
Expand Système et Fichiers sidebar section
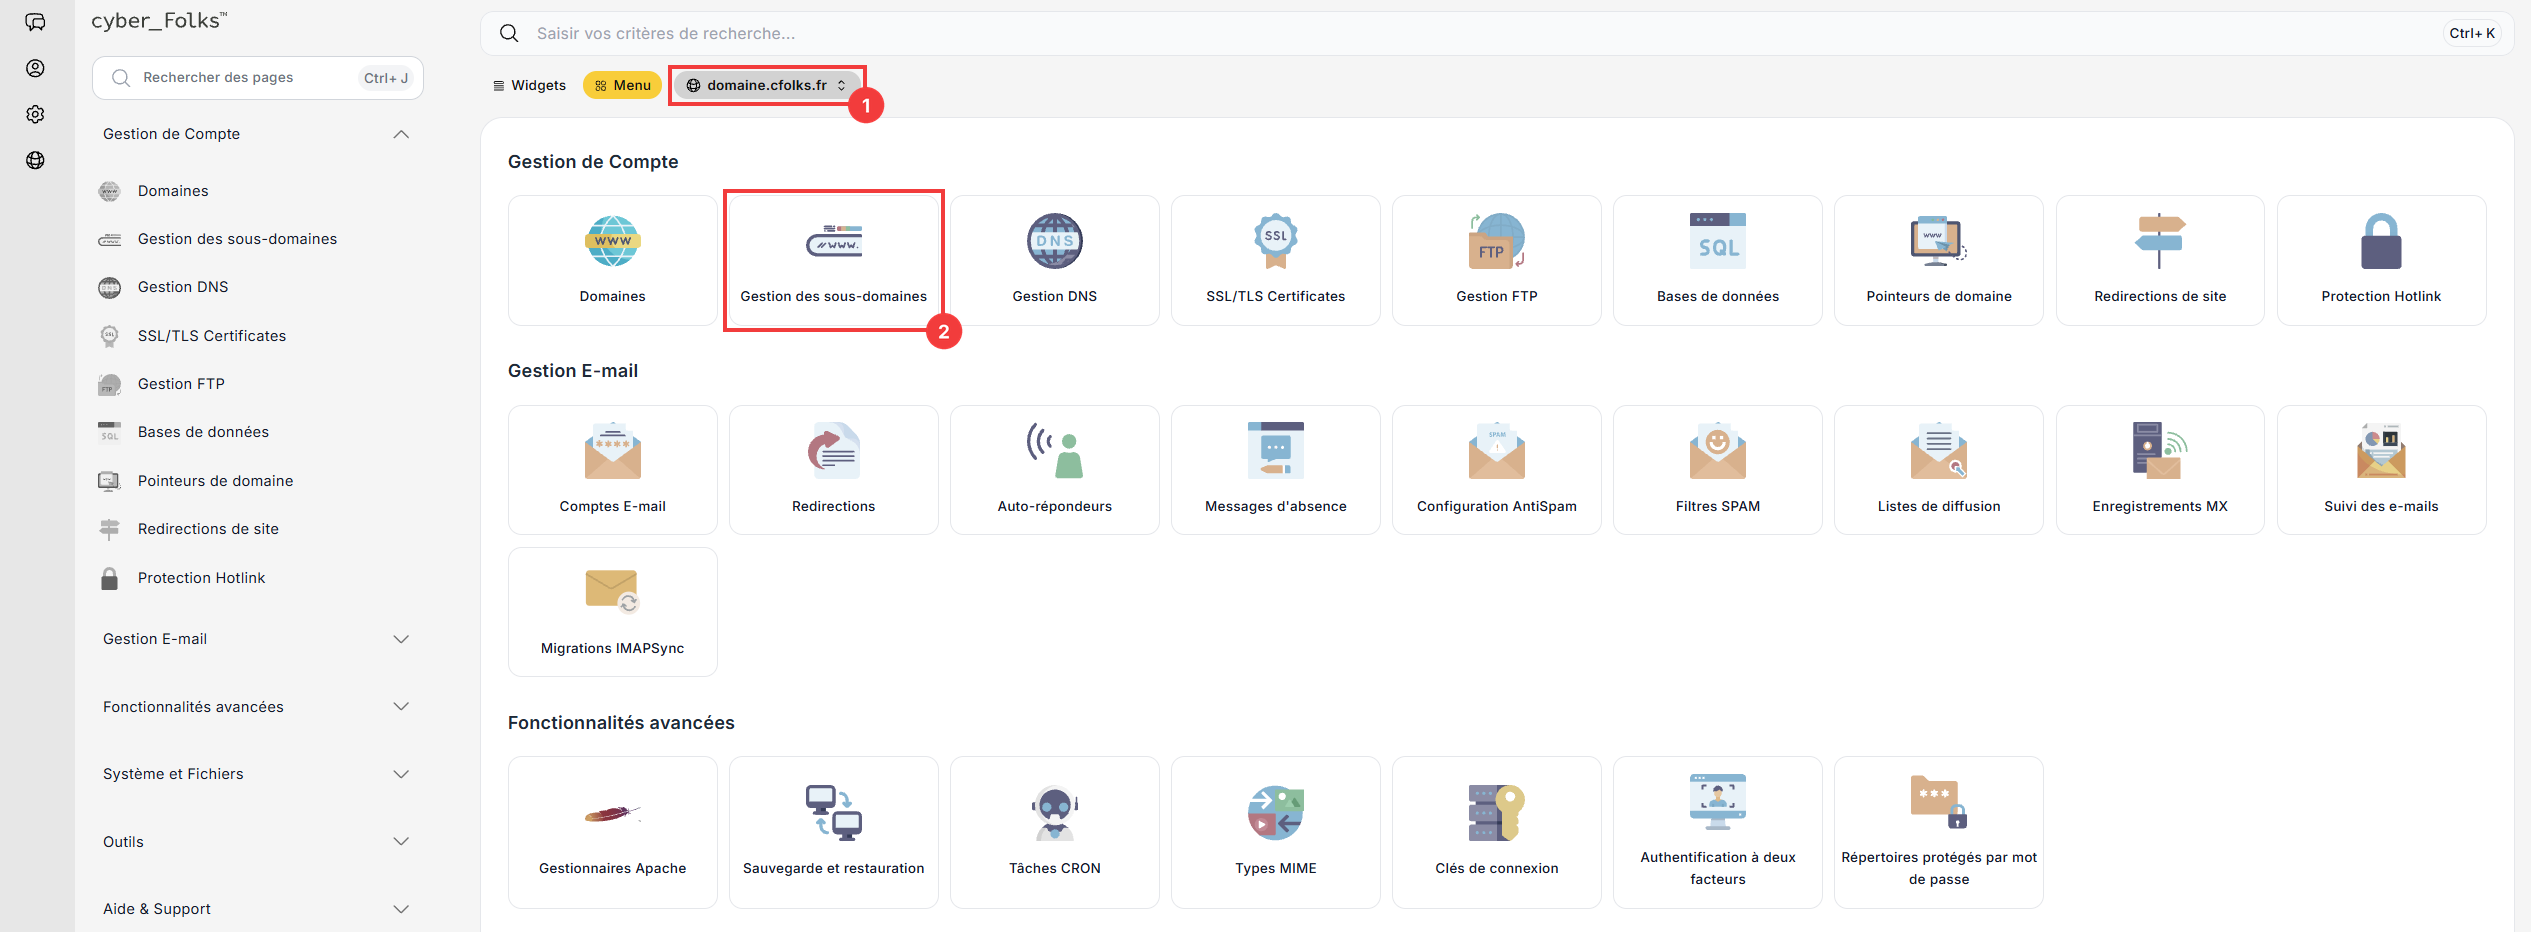click(x=257, y=774)
